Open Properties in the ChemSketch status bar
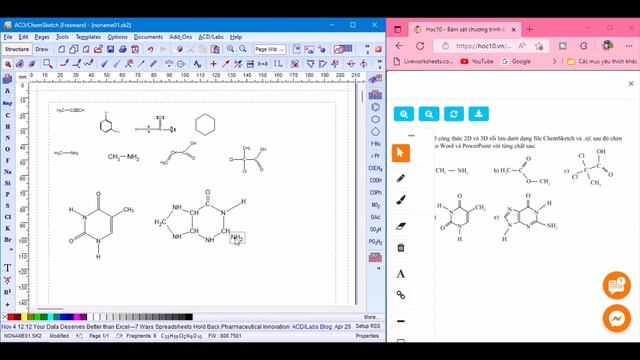The image size is (640, 360). click(x=367, y=336)
